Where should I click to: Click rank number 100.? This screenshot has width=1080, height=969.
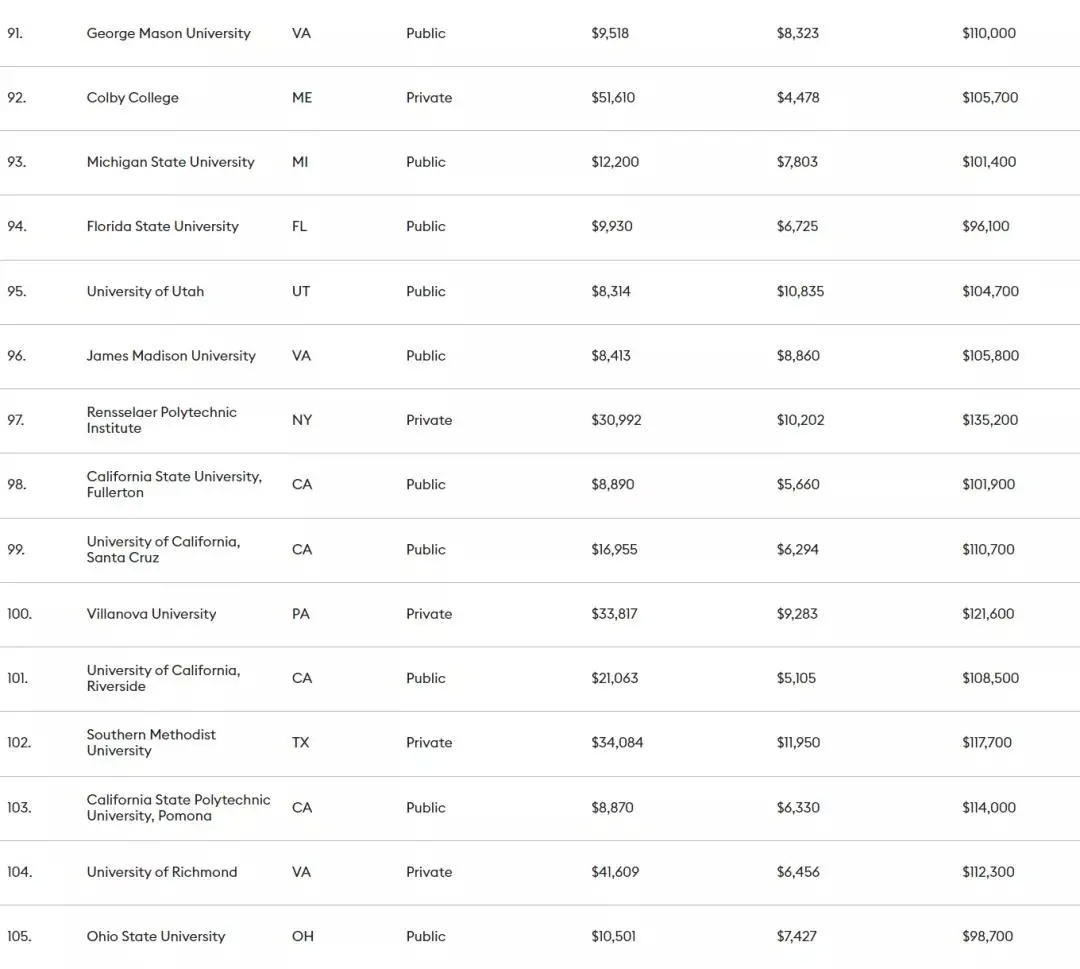pyautogui.click(x=19, y=614)
